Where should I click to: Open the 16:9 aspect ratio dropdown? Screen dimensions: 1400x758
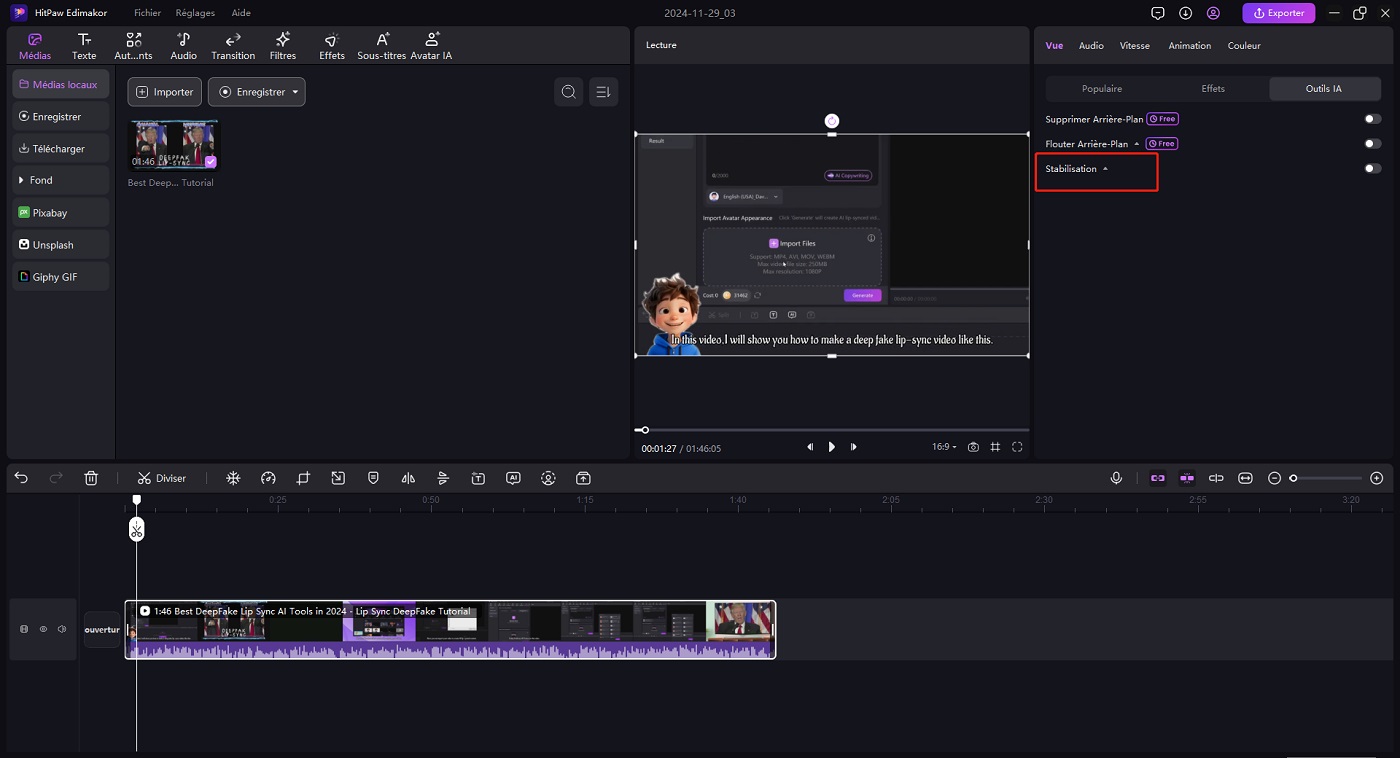943,447
